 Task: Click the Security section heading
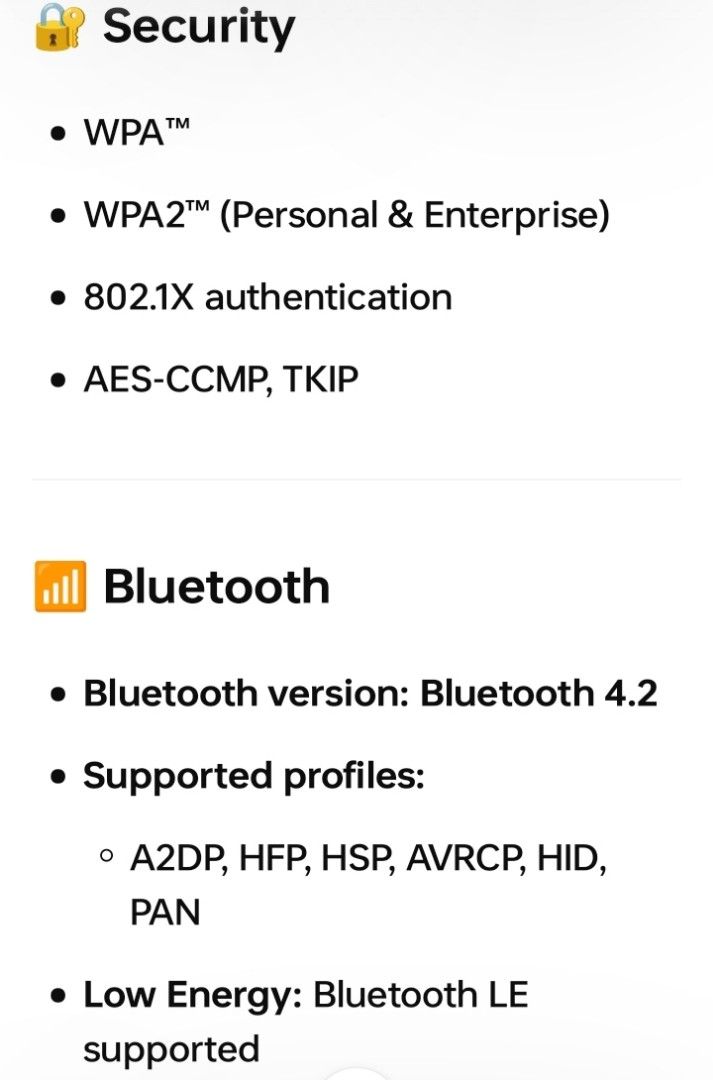pyautogui.click(x=198, y=26)
